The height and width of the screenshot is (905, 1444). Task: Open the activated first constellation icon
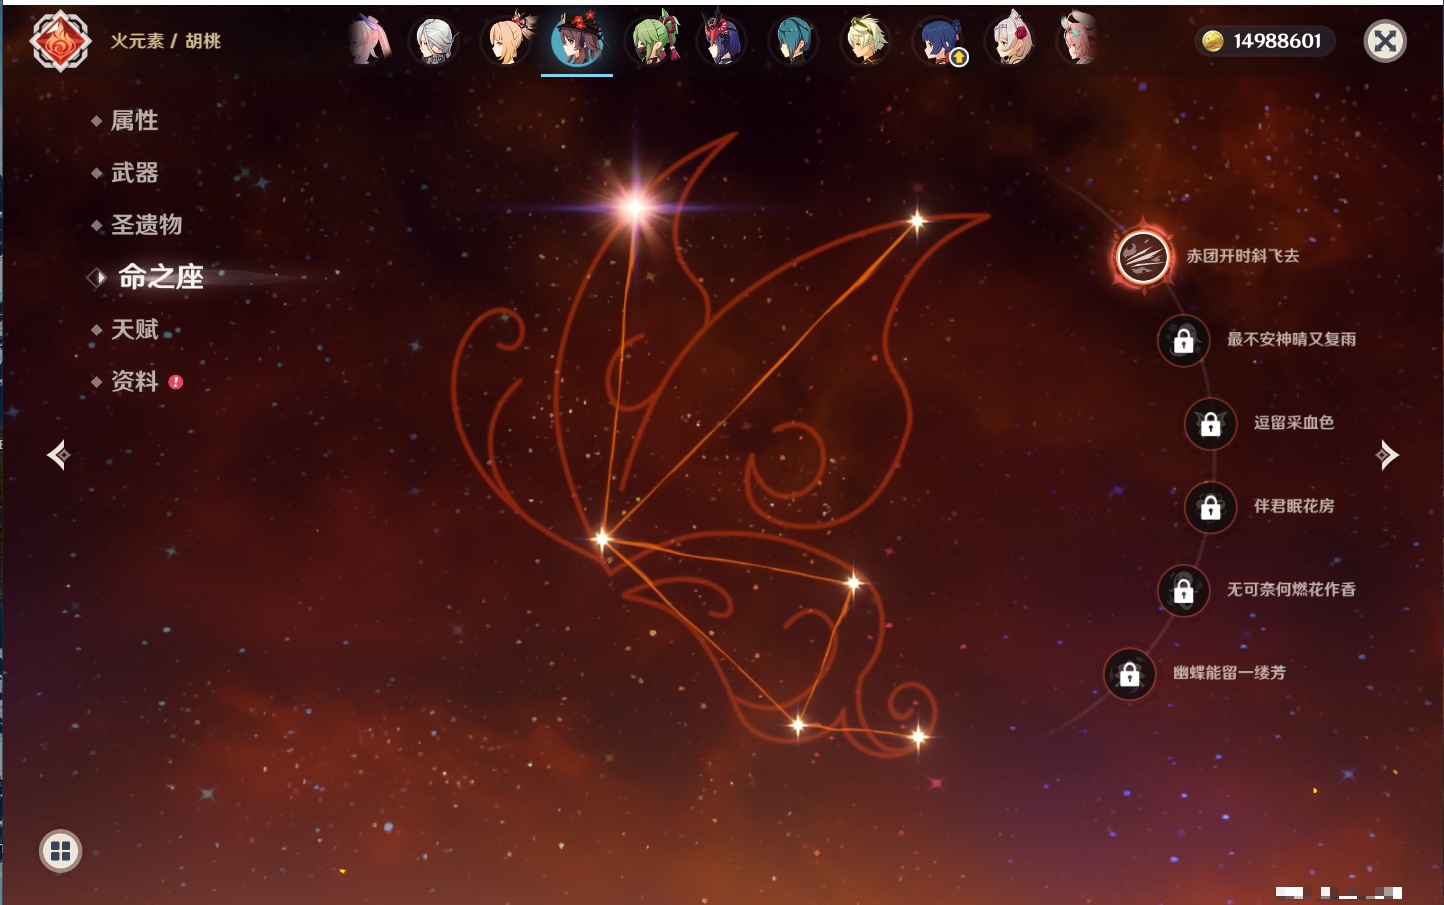1143,257
